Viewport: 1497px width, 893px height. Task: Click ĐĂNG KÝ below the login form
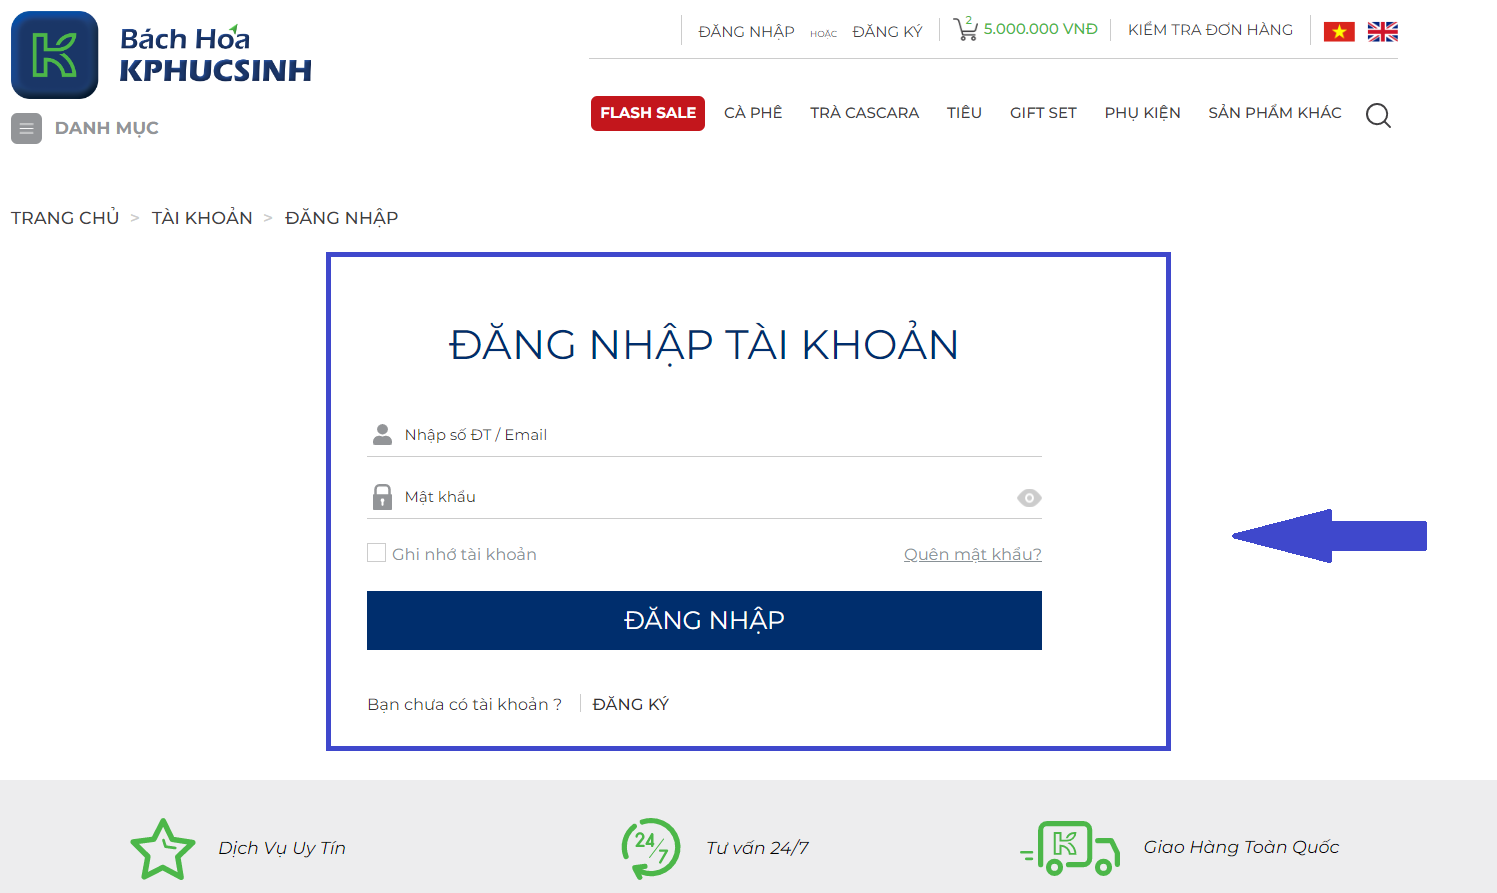(x=630, y=704)
